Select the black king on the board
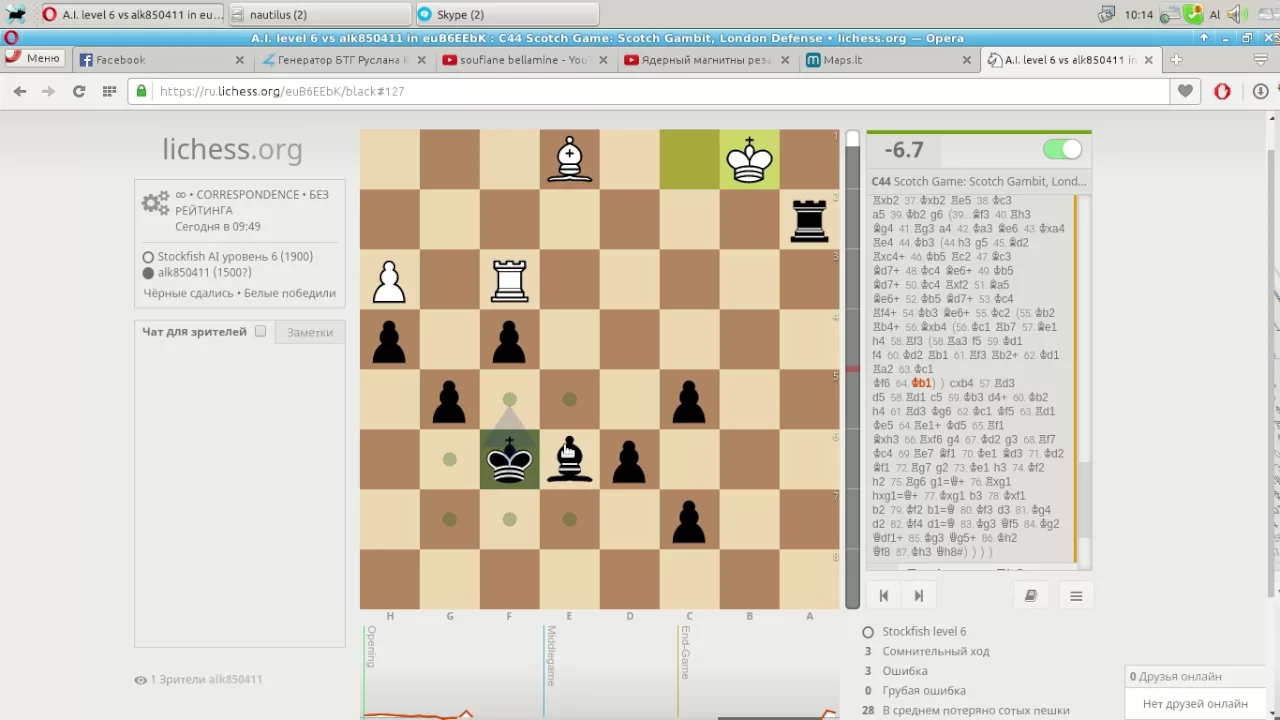 (x=509, y=460)
